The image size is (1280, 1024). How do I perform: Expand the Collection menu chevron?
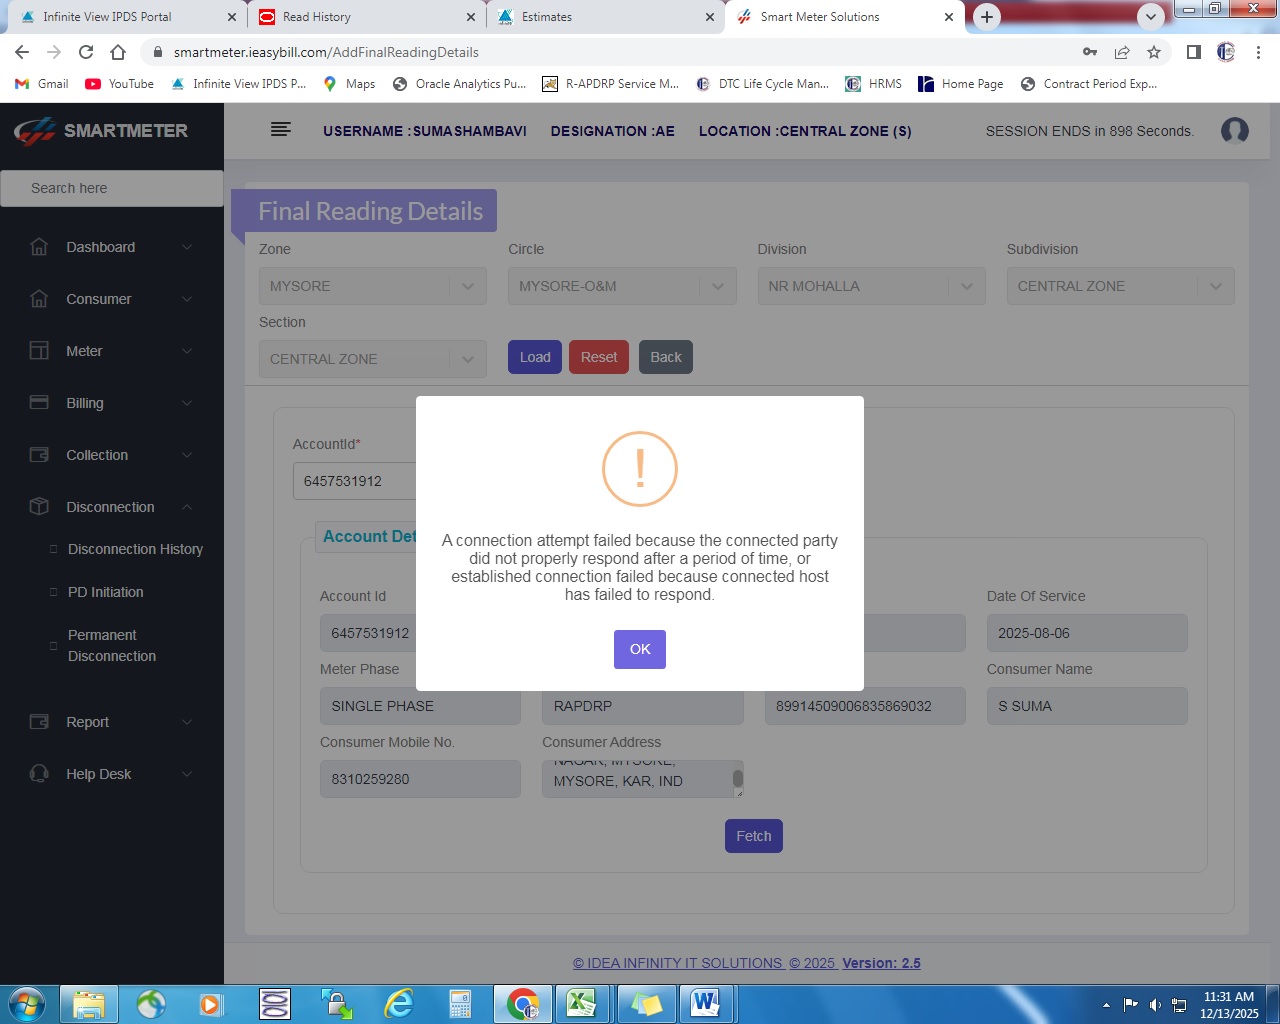[x=187, y=455]
